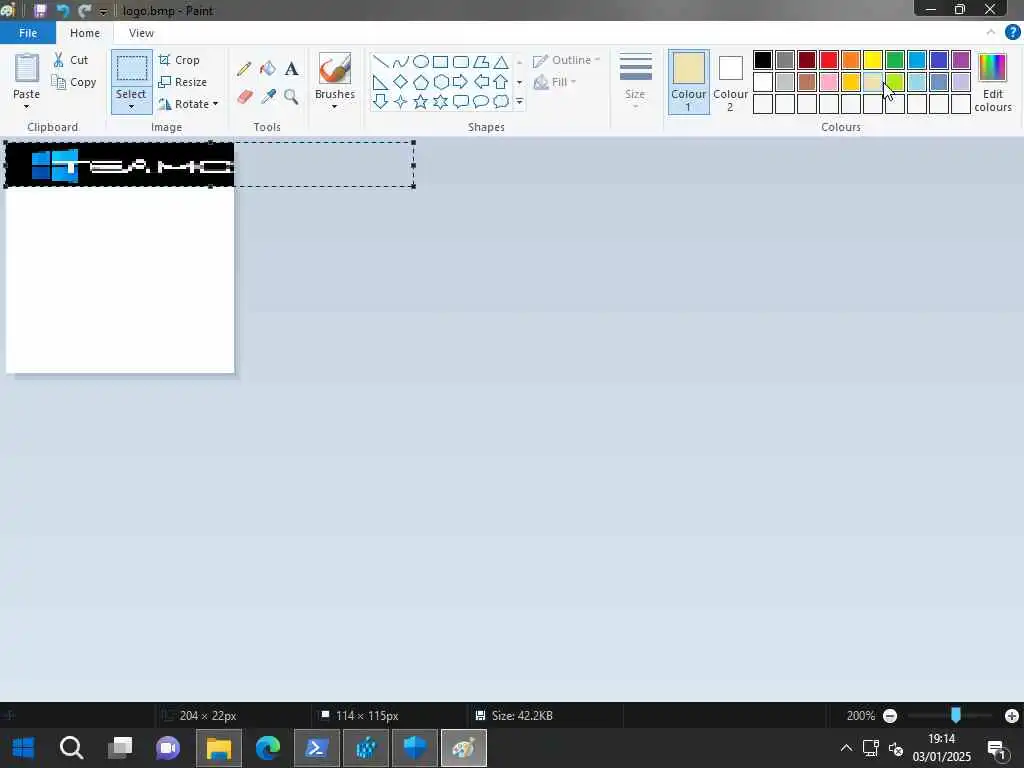This screenshot has height=768, width=1024.
Task: Crop the image to selection
Action: tap(179, 59)
